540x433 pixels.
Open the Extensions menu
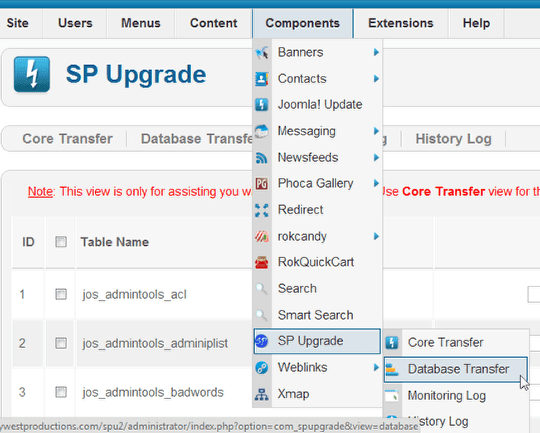[401, 23]
